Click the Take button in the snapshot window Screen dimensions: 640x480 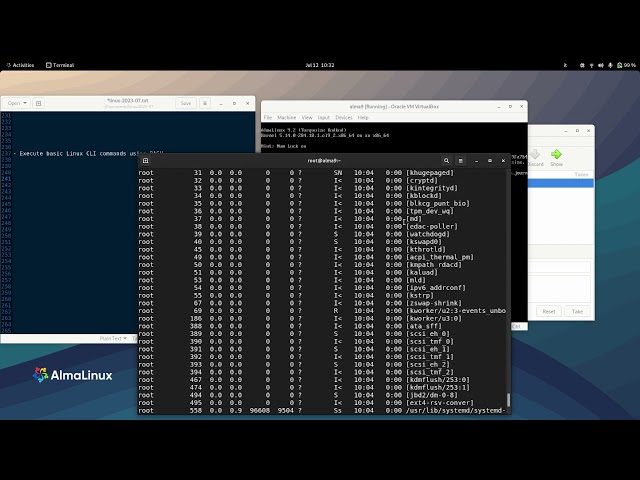click(x=577, y=311)
